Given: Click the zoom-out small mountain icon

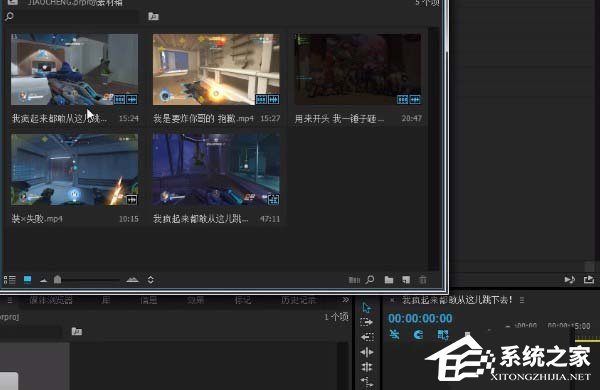Looking at the screenshot, I should (44, 281).
